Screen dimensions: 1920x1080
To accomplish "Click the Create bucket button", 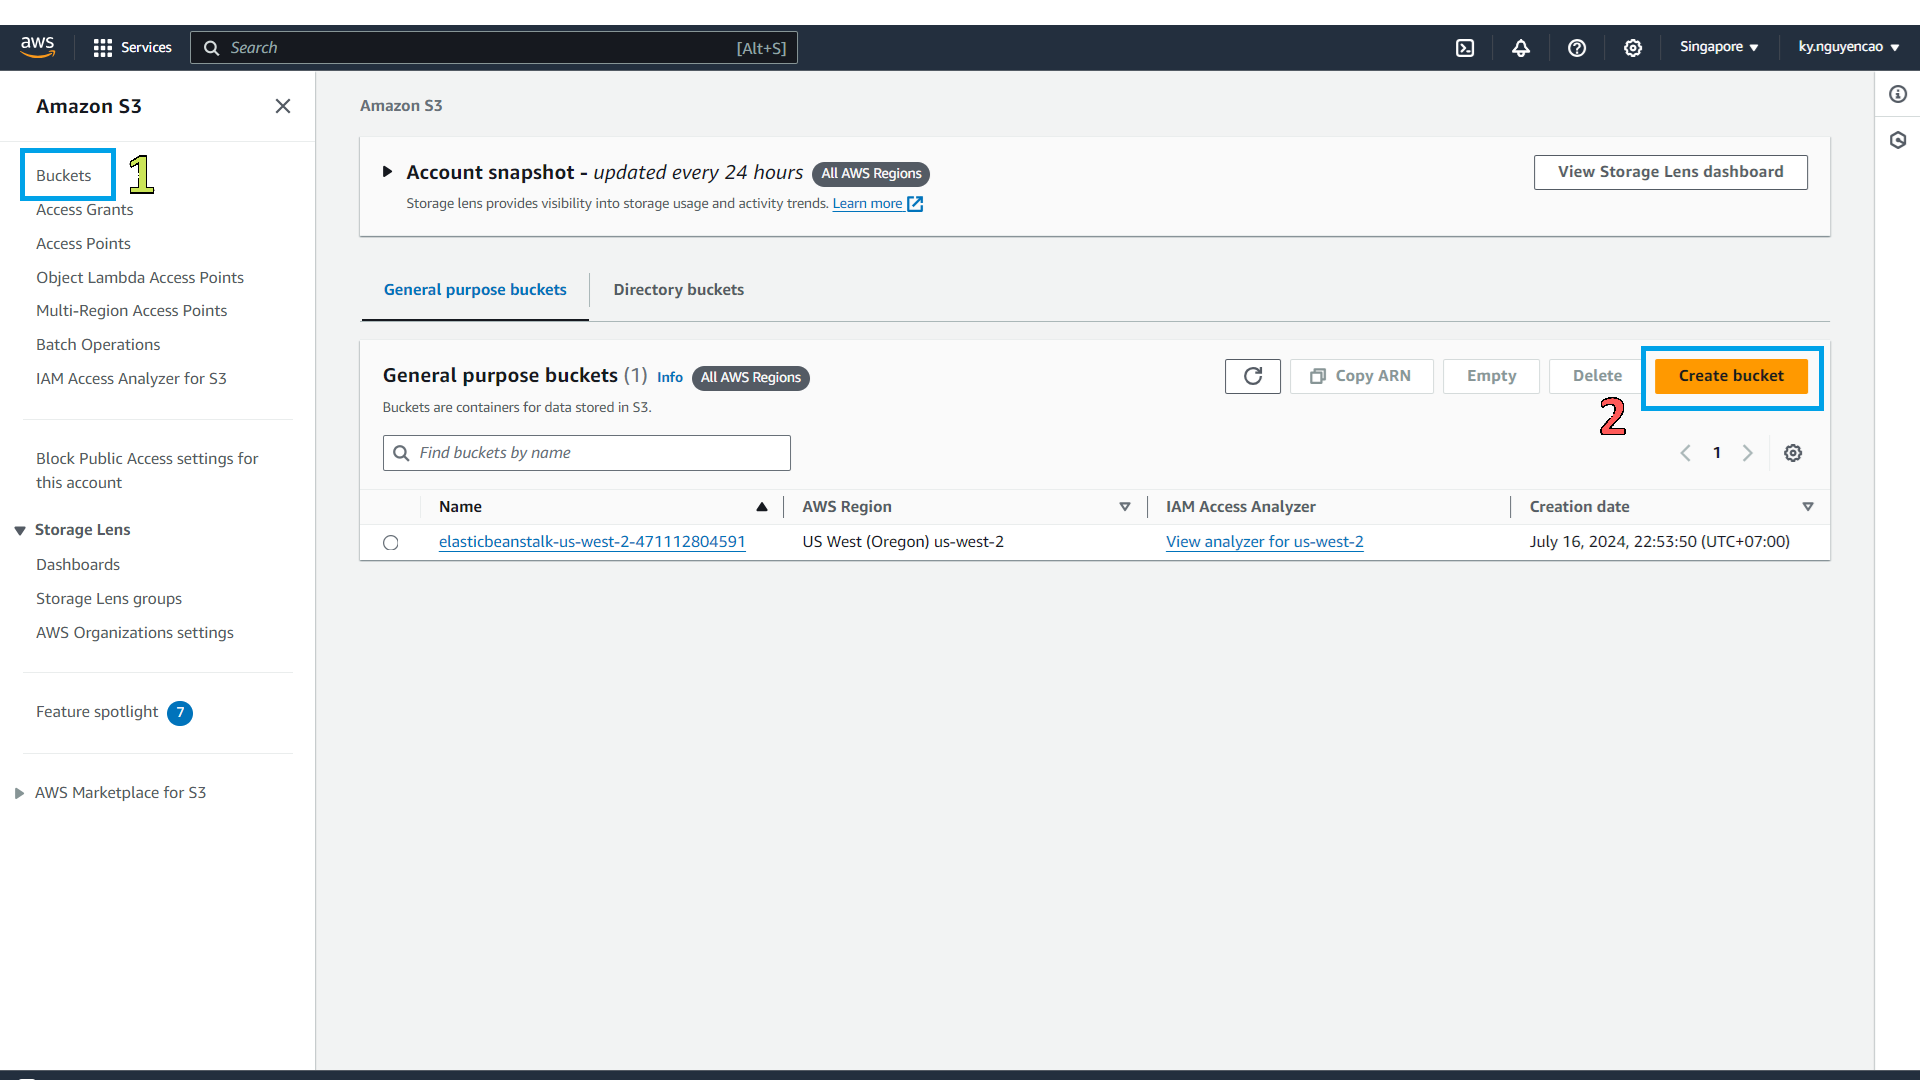I will pos(1731,375).
